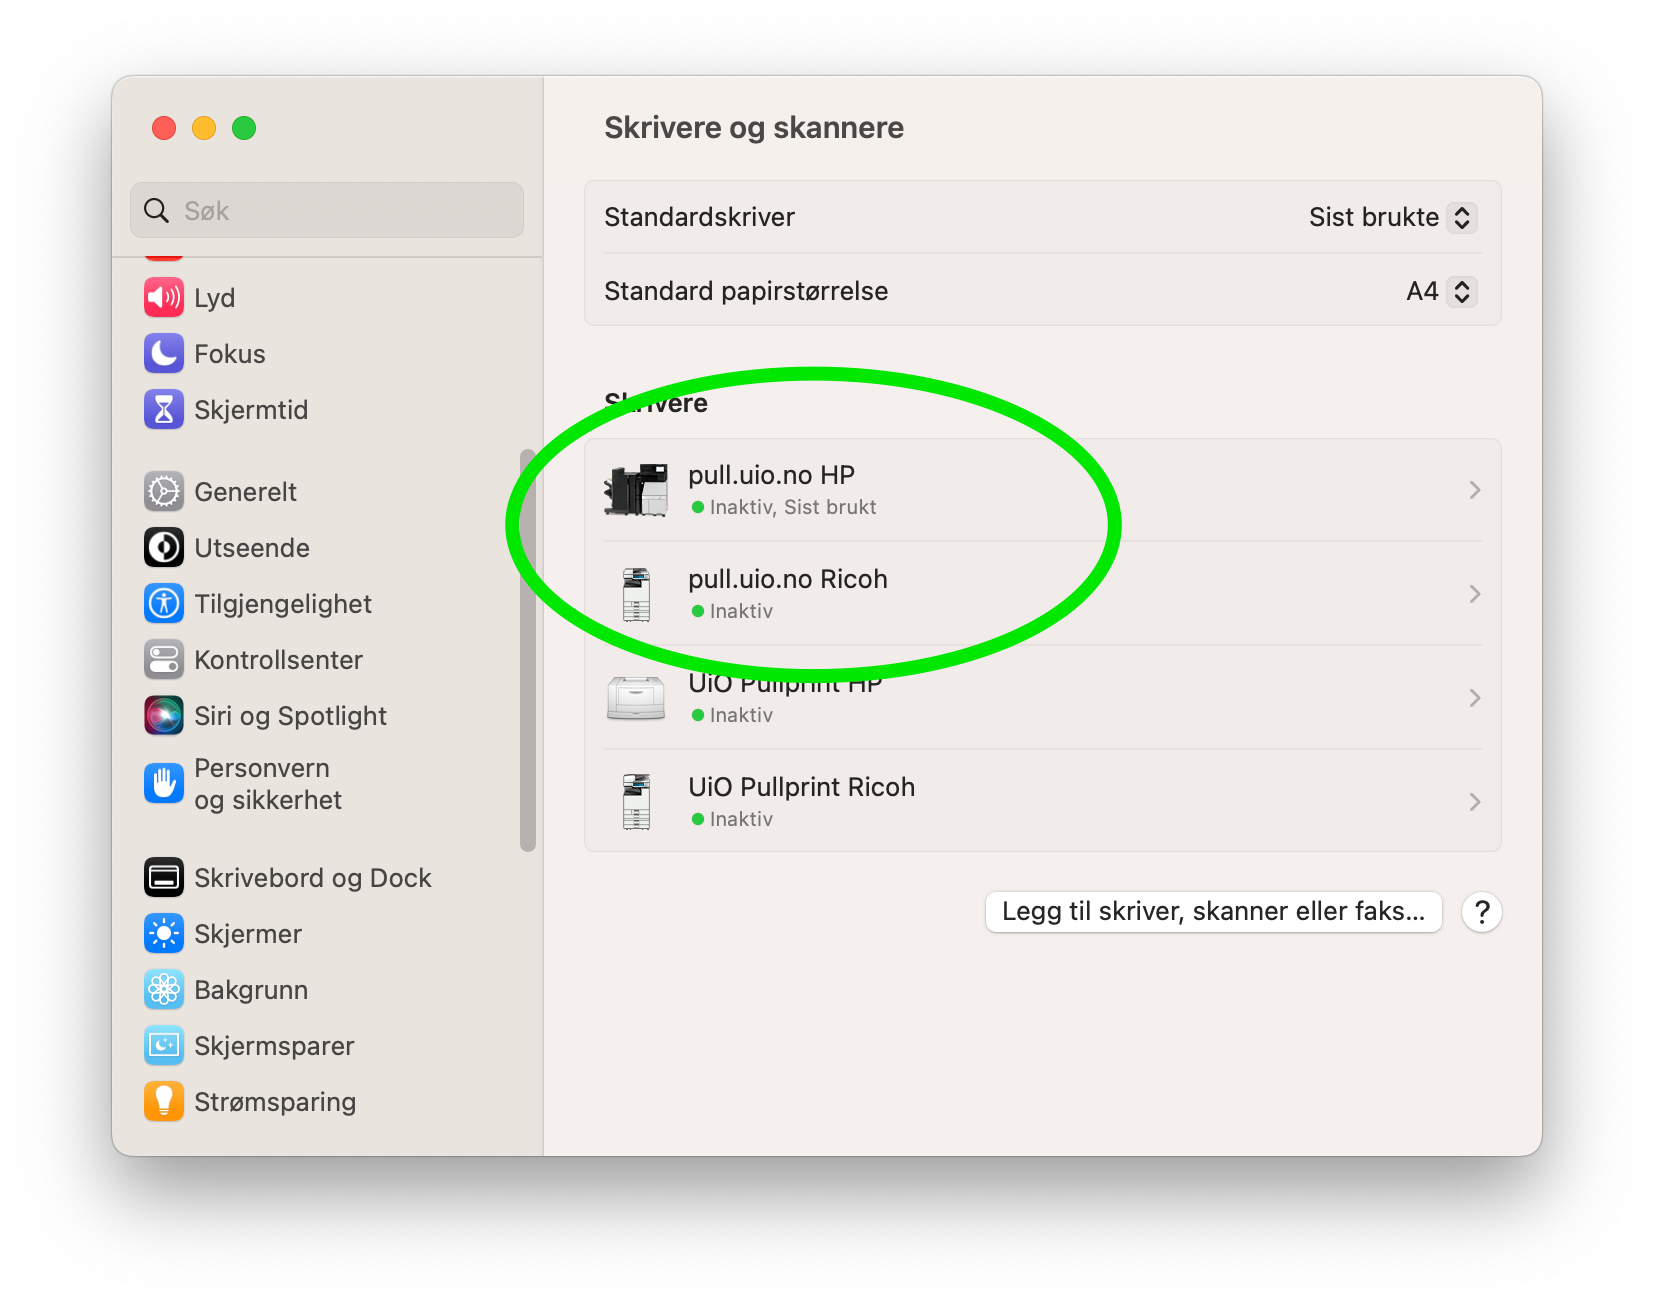
Task: Open Personvern og sikkerhet hand icon
Action: (x=164, y=783)
